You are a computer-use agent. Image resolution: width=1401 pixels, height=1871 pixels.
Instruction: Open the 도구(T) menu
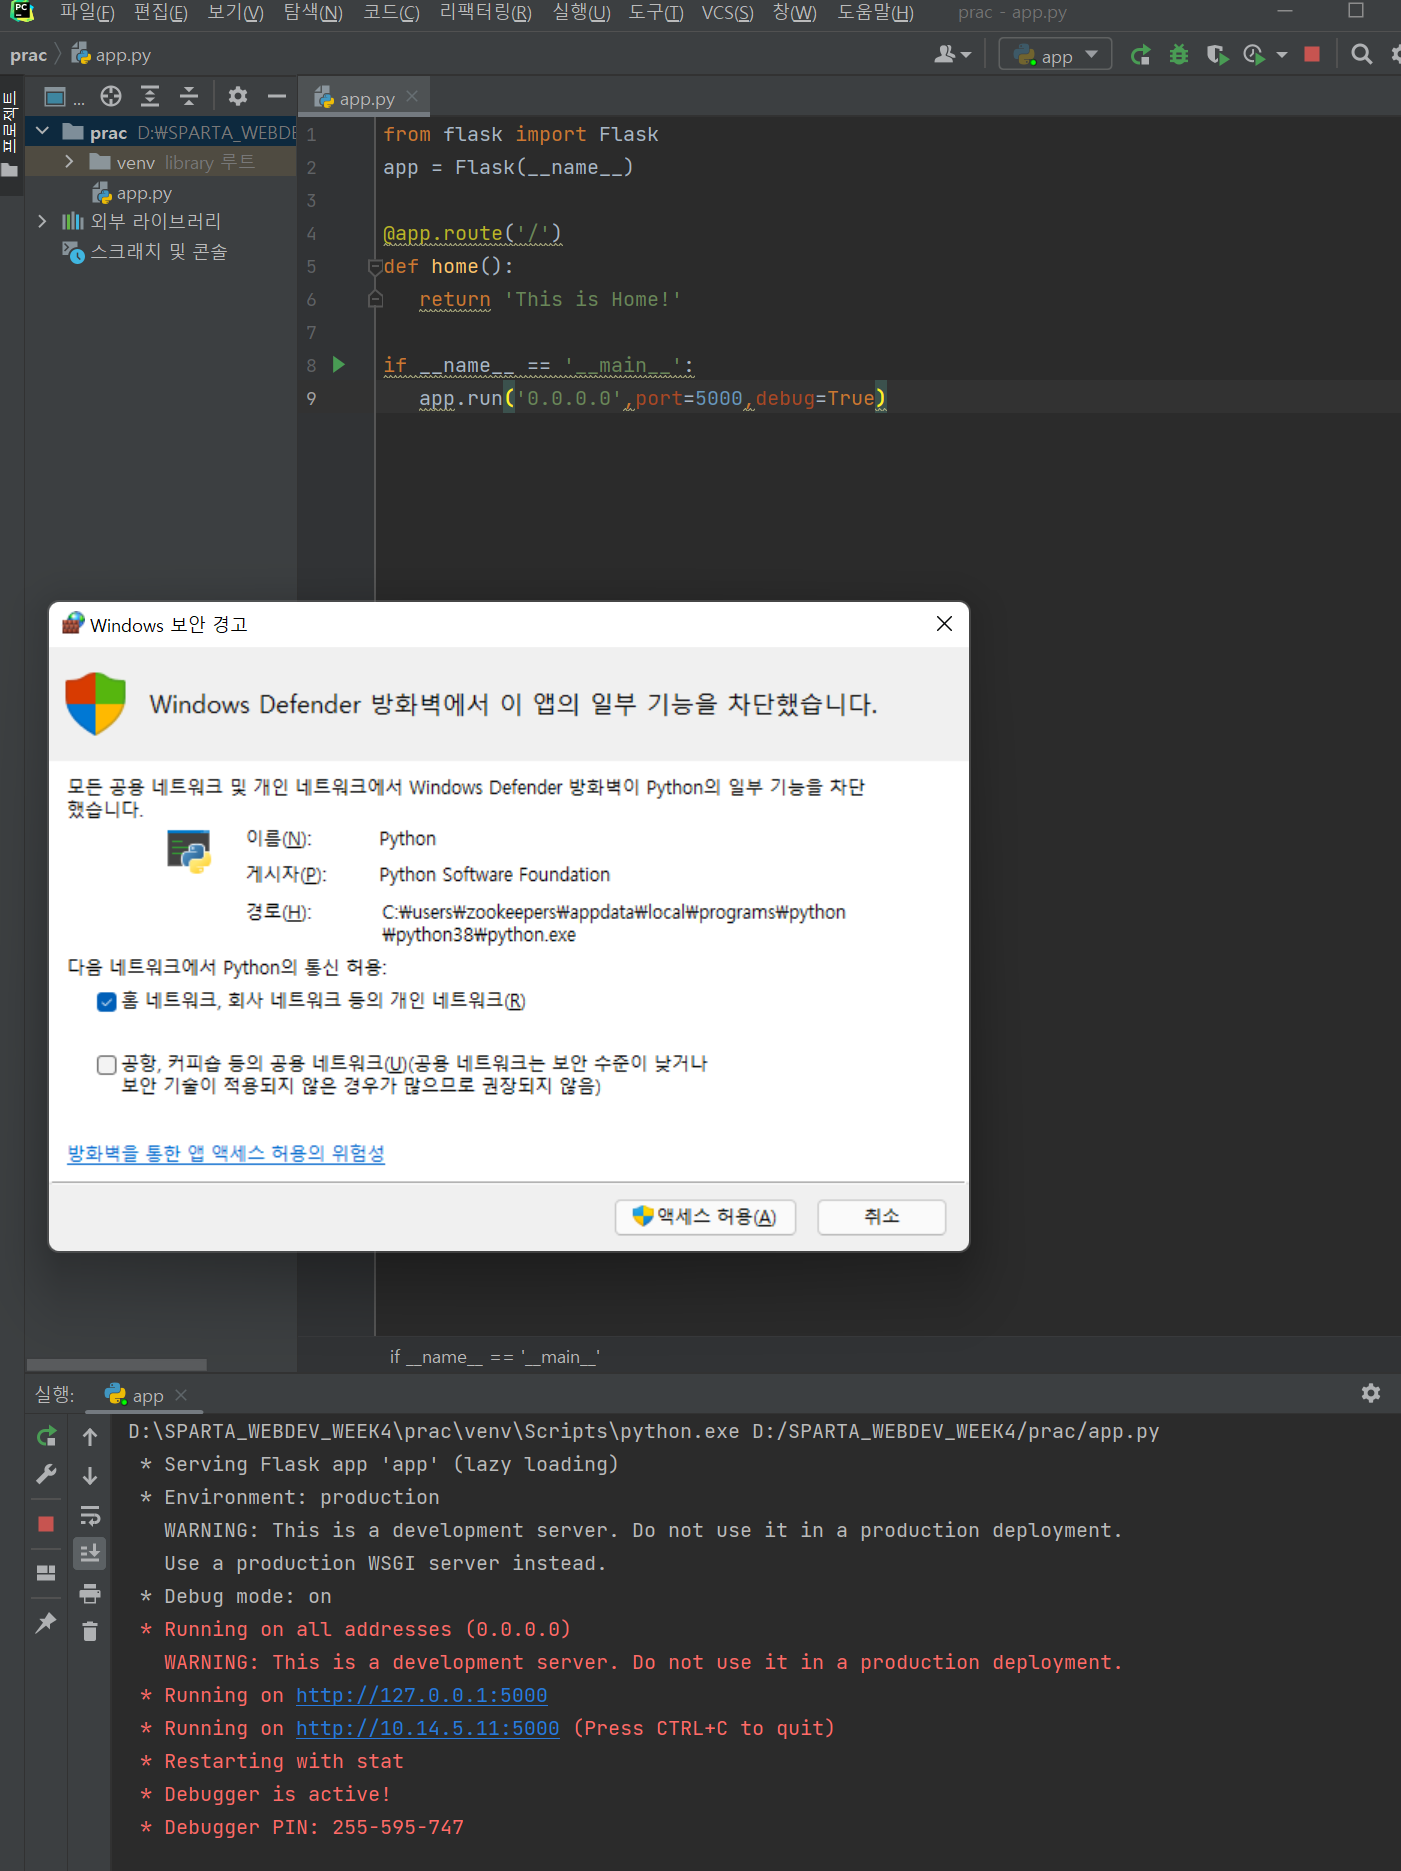coord(656,13)
